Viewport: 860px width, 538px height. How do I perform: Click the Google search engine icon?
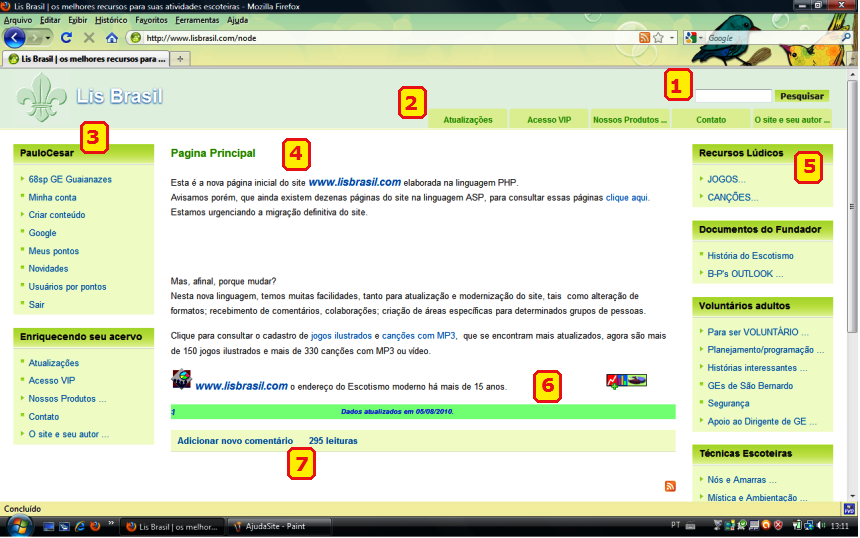(x=691, y=38)
